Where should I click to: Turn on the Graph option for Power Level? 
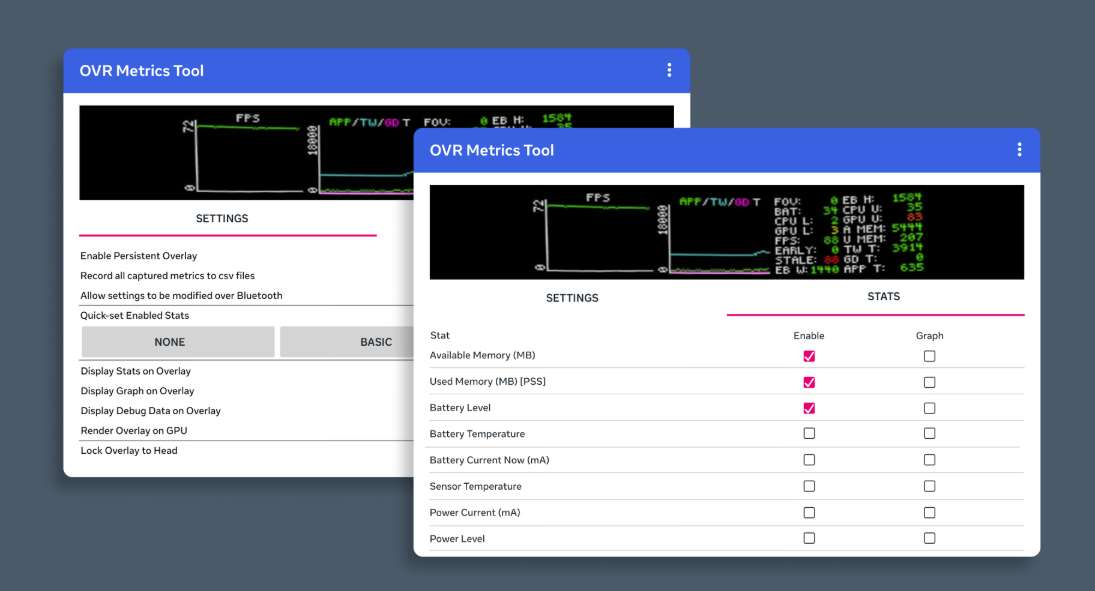(929, 538)
